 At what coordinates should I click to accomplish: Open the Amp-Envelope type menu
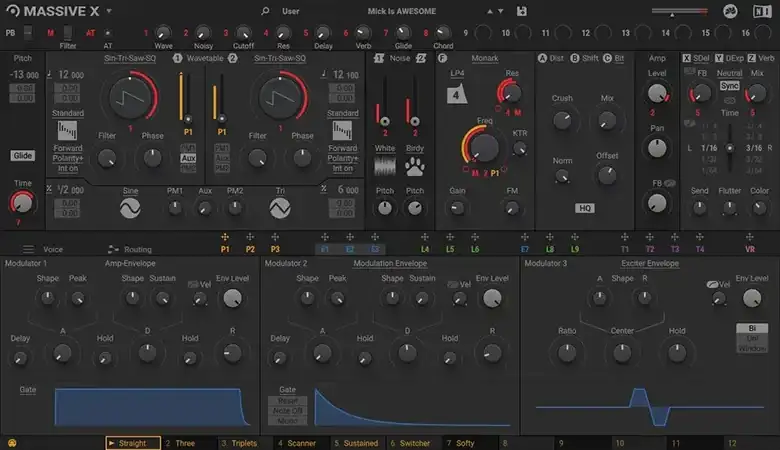130,263
